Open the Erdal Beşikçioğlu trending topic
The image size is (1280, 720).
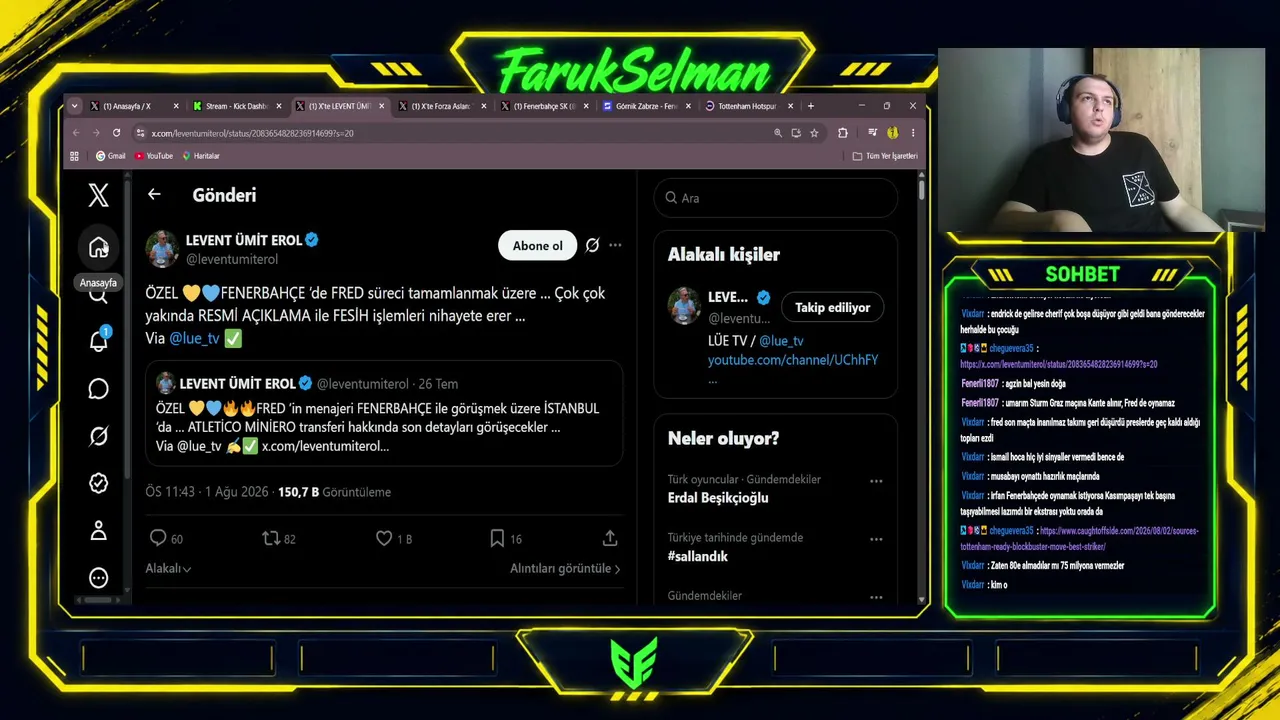(x=718, y=497)
